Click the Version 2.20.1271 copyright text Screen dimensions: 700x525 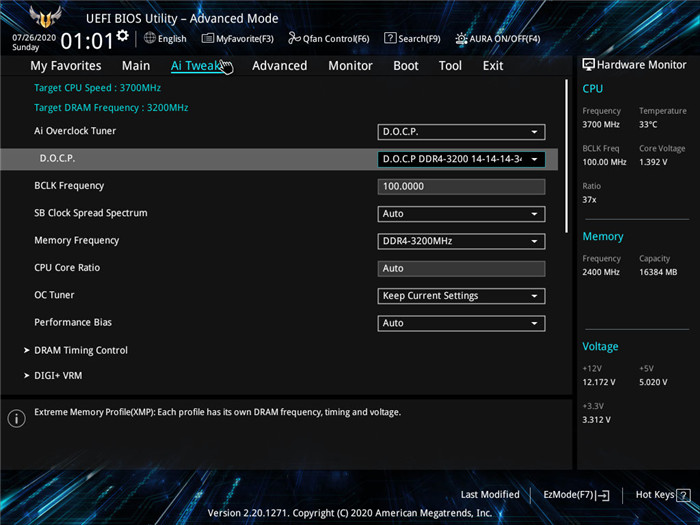point(350,513)
